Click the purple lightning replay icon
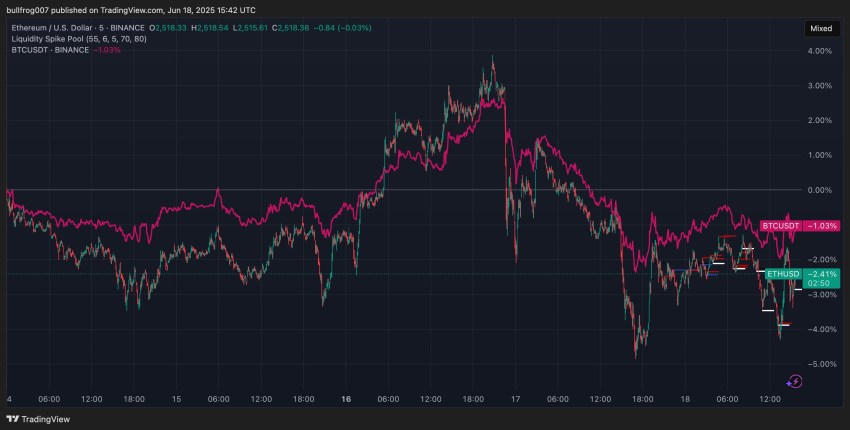 click(x=793, y=380)
